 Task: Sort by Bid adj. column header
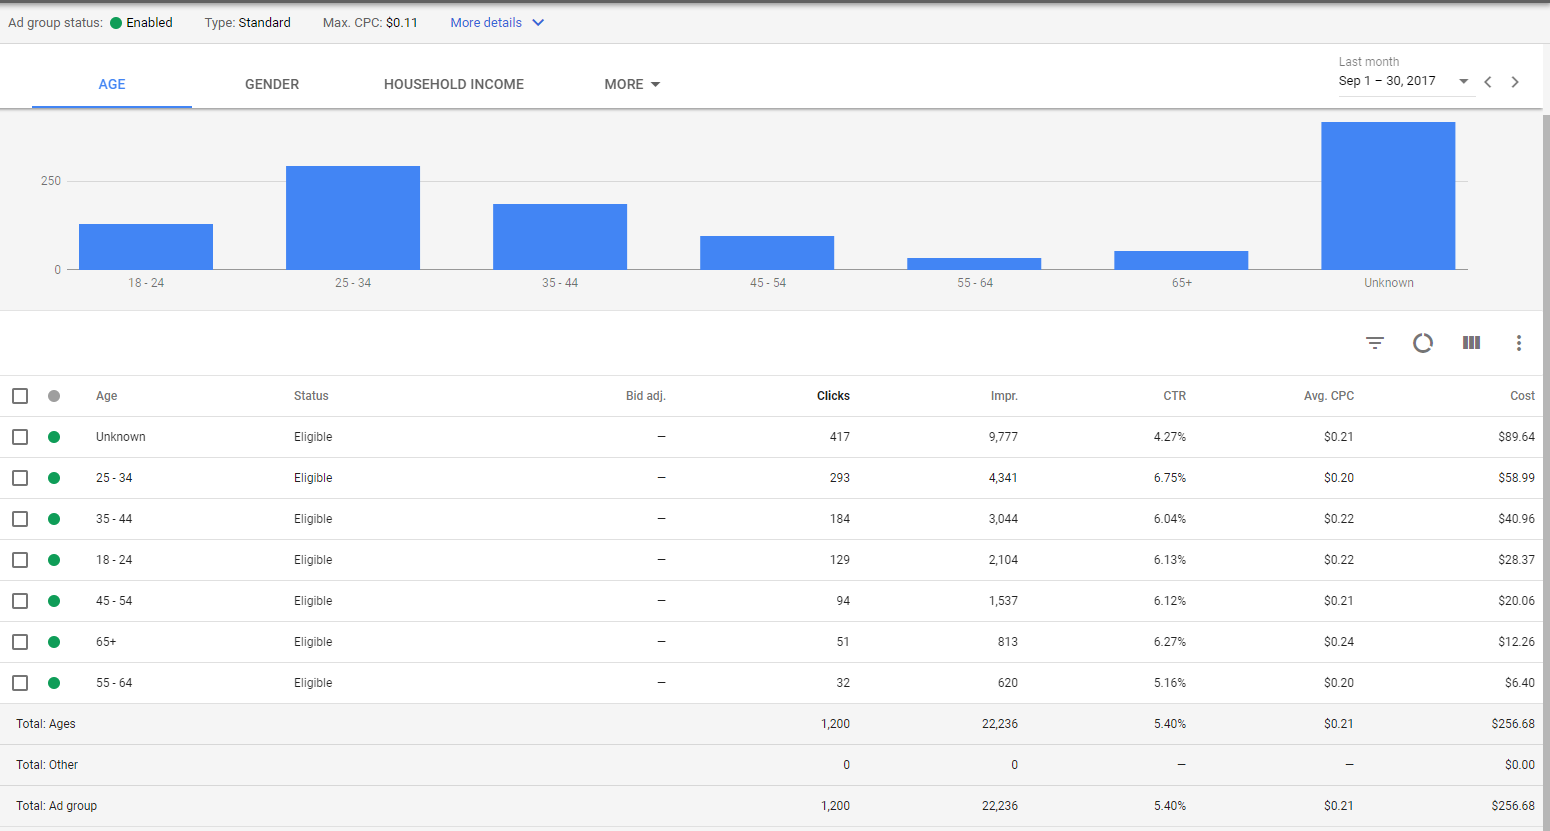(x=646, y=396)
